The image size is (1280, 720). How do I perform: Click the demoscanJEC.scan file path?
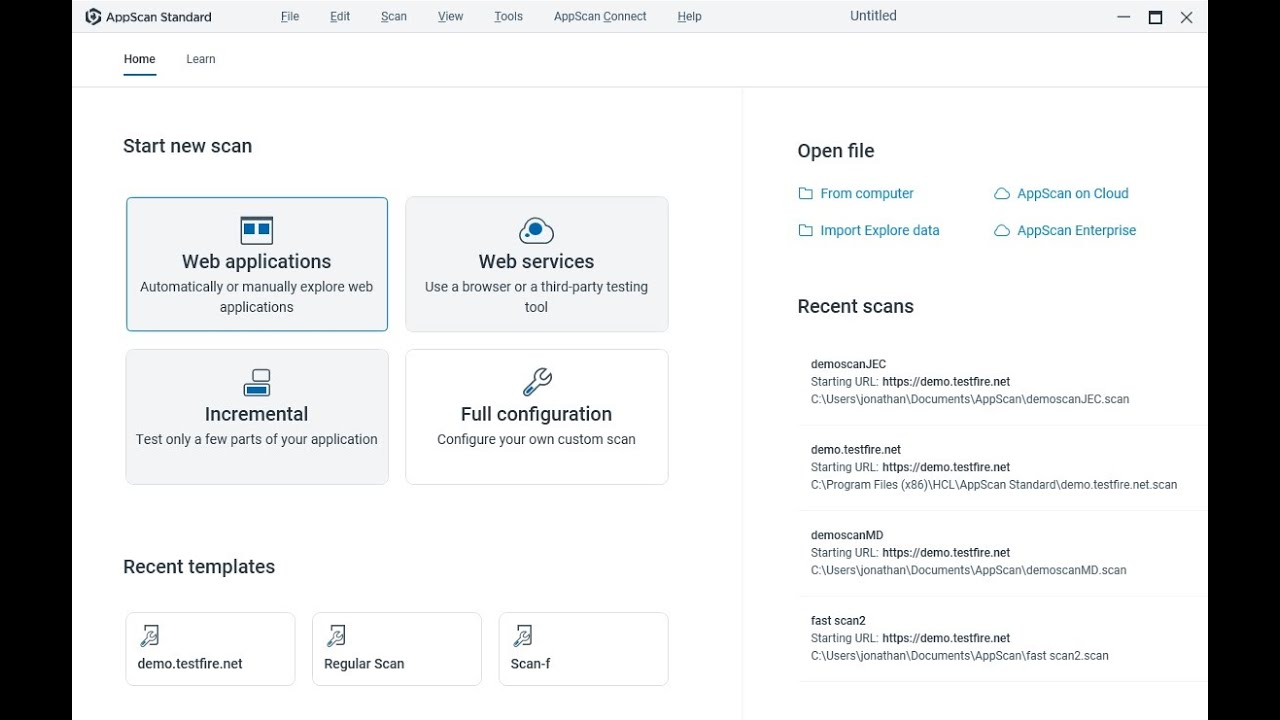tap(970, 399)
